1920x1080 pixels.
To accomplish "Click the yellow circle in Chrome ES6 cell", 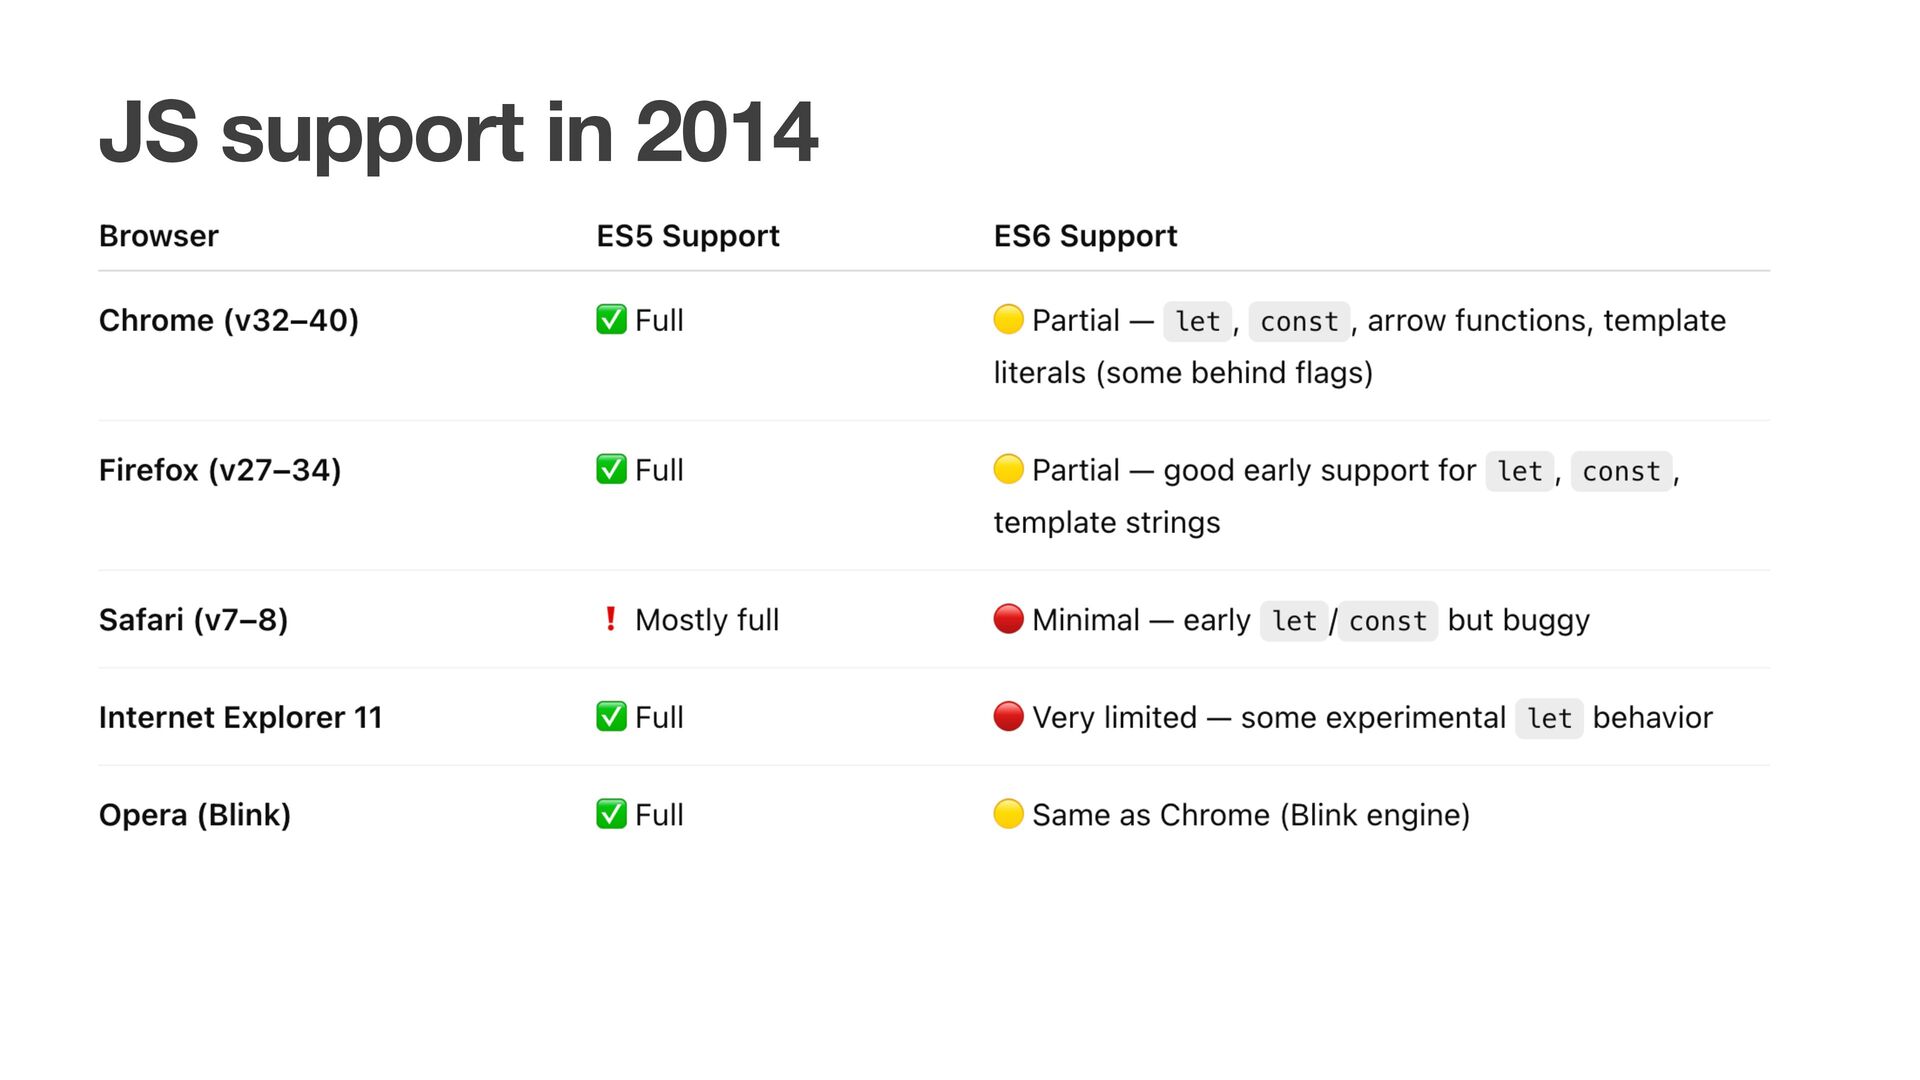I will 1008,320.
